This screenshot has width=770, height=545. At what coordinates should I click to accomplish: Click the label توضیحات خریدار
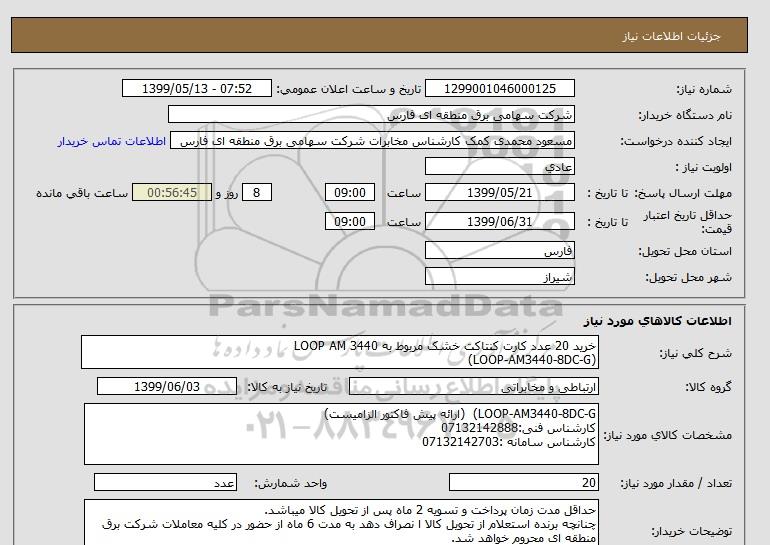tap(692, 531)
